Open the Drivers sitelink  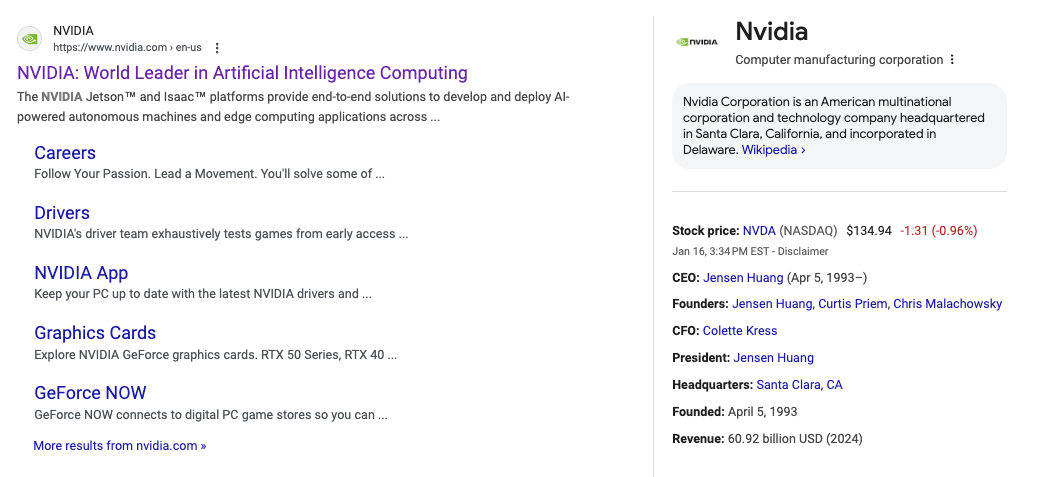[x=62, y=213]
